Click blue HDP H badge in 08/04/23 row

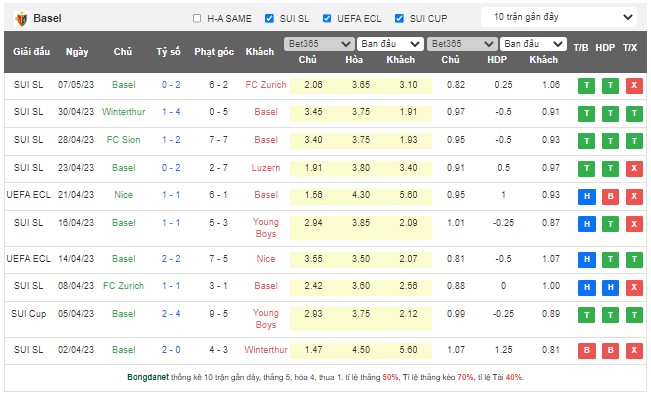point(610,287)
